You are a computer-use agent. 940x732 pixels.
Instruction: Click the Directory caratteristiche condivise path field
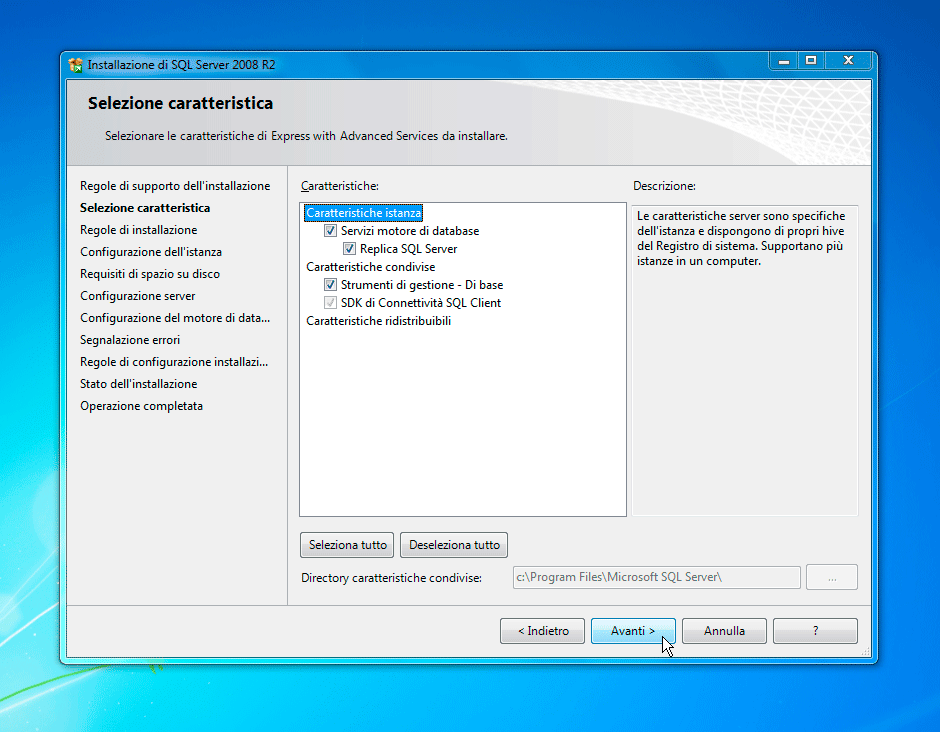tap(656, 577)
